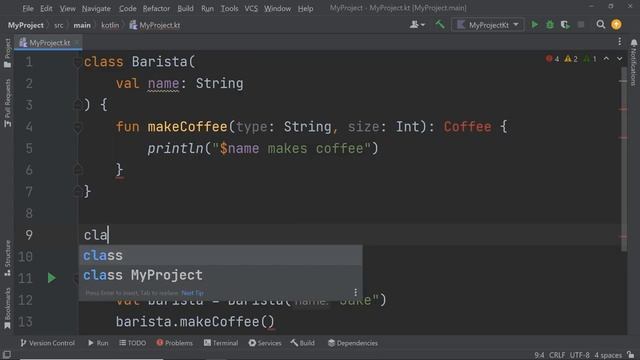Click the green weak warnings indicator
The width and height of the screenshot is (640, 360).
(x=590, y=59)
